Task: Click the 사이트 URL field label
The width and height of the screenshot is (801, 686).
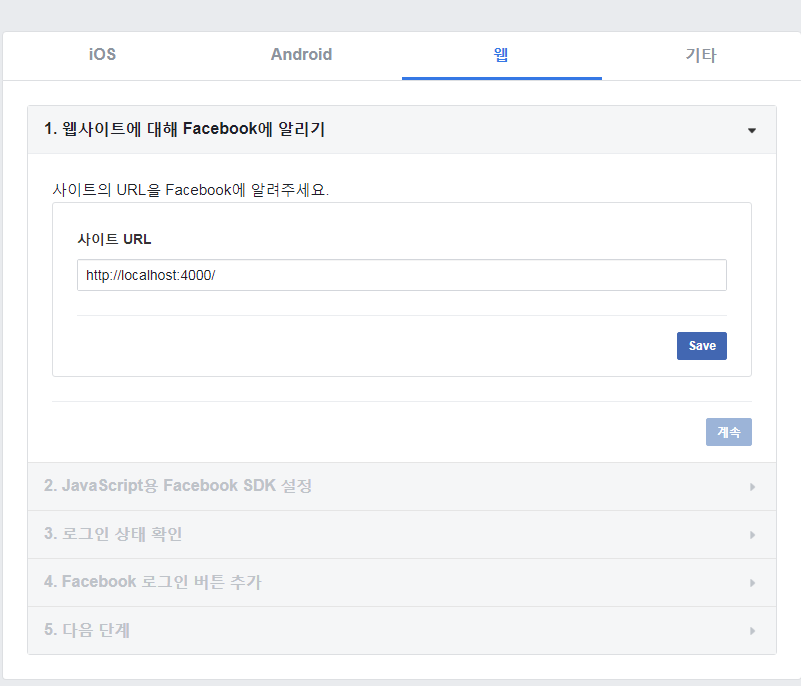Action: (114, 239)
